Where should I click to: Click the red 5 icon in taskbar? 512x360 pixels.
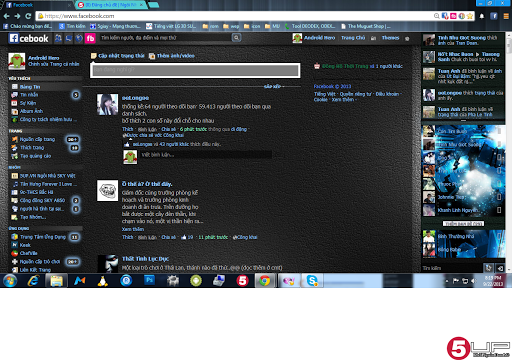[x=242, y=281]
